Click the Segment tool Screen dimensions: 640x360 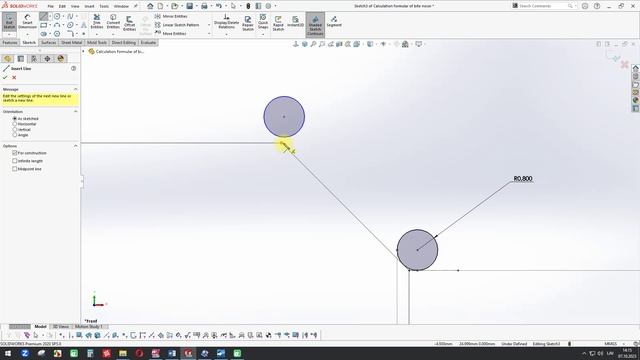334,21
